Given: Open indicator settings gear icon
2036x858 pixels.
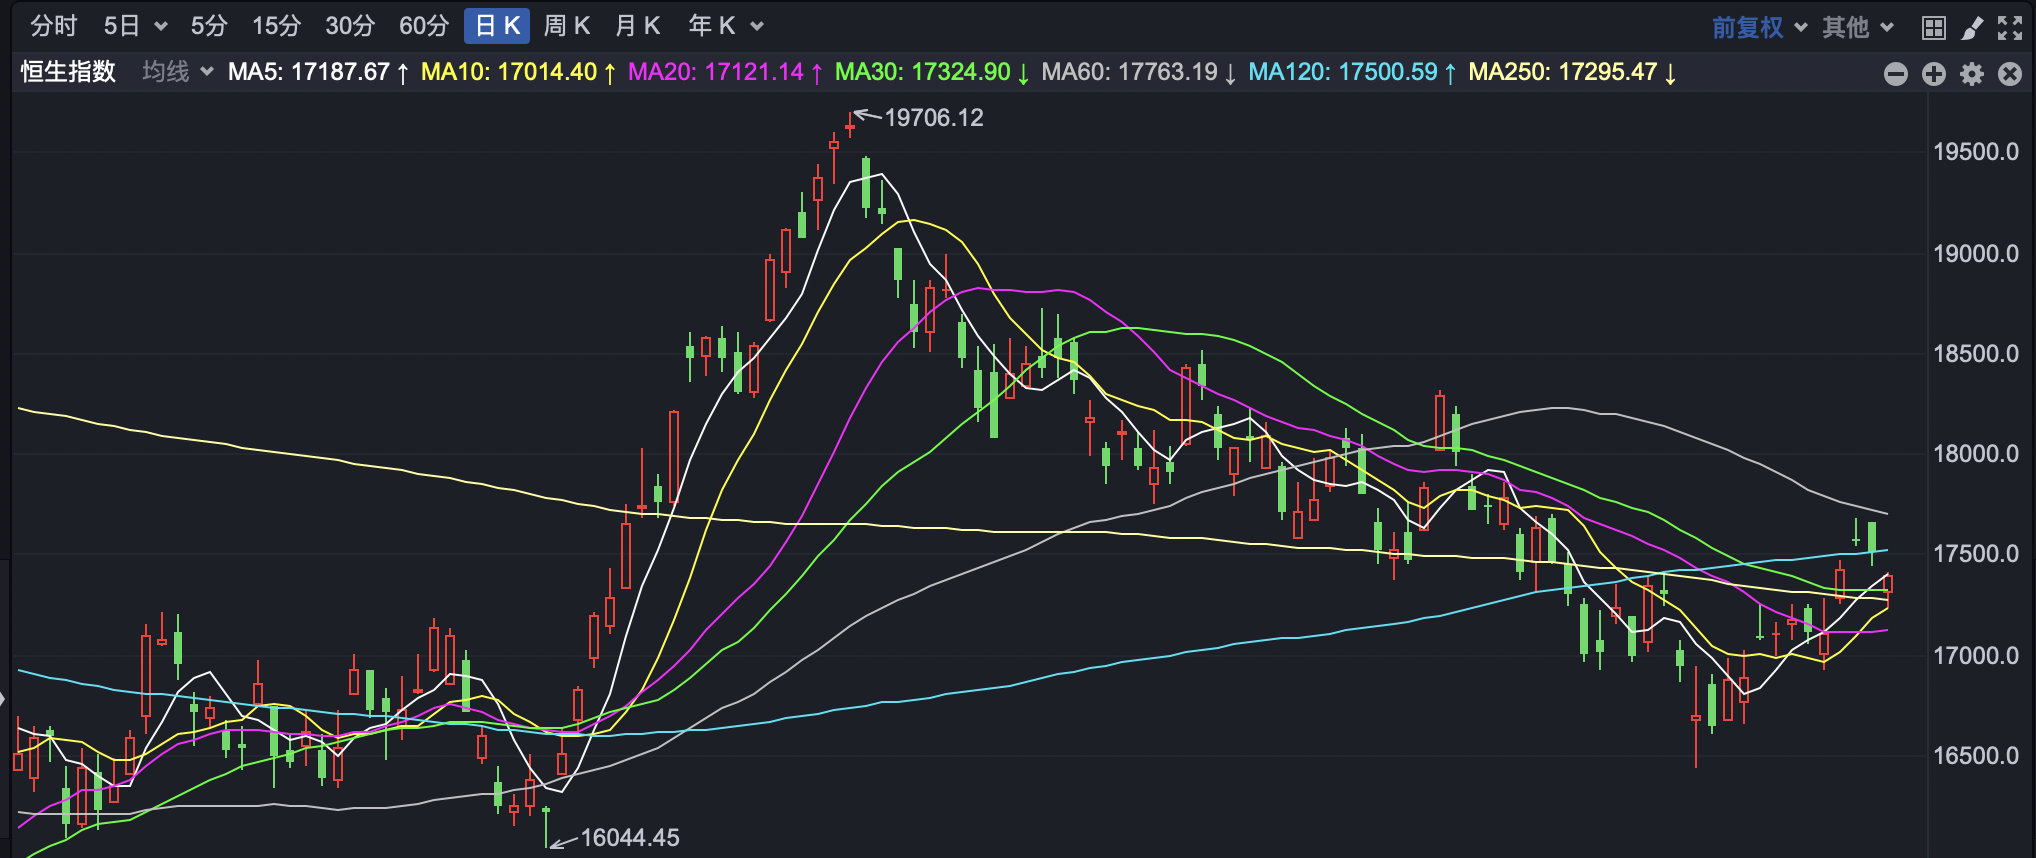Looking at the screenshot, I should pyautogui.click(x=1972, y=73).
